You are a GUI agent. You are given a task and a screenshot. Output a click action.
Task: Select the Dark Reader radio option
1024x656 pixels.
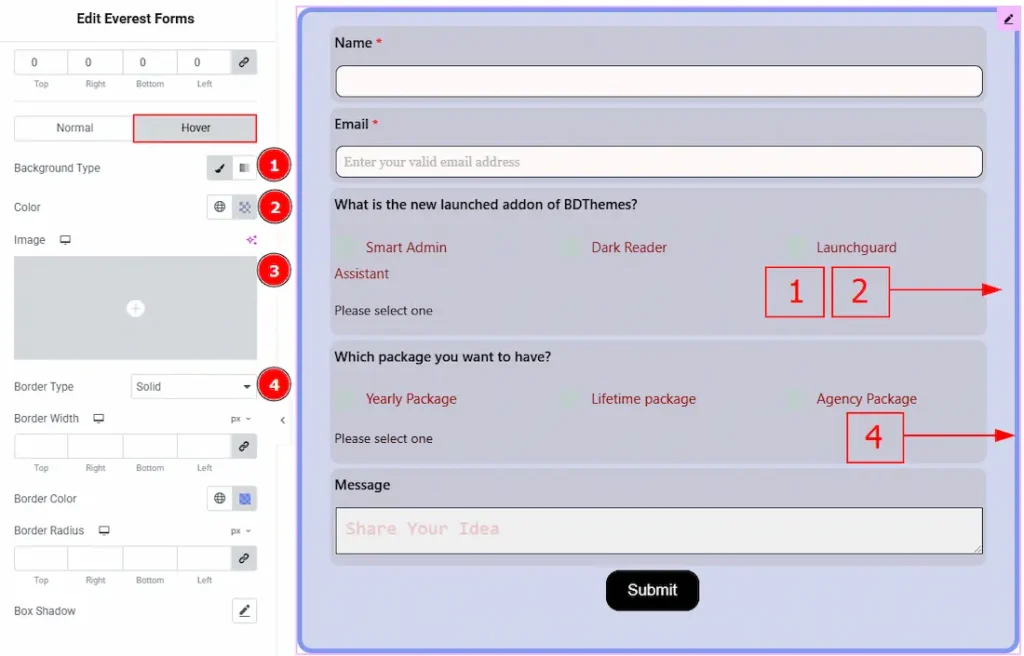[x=571, y=247]
